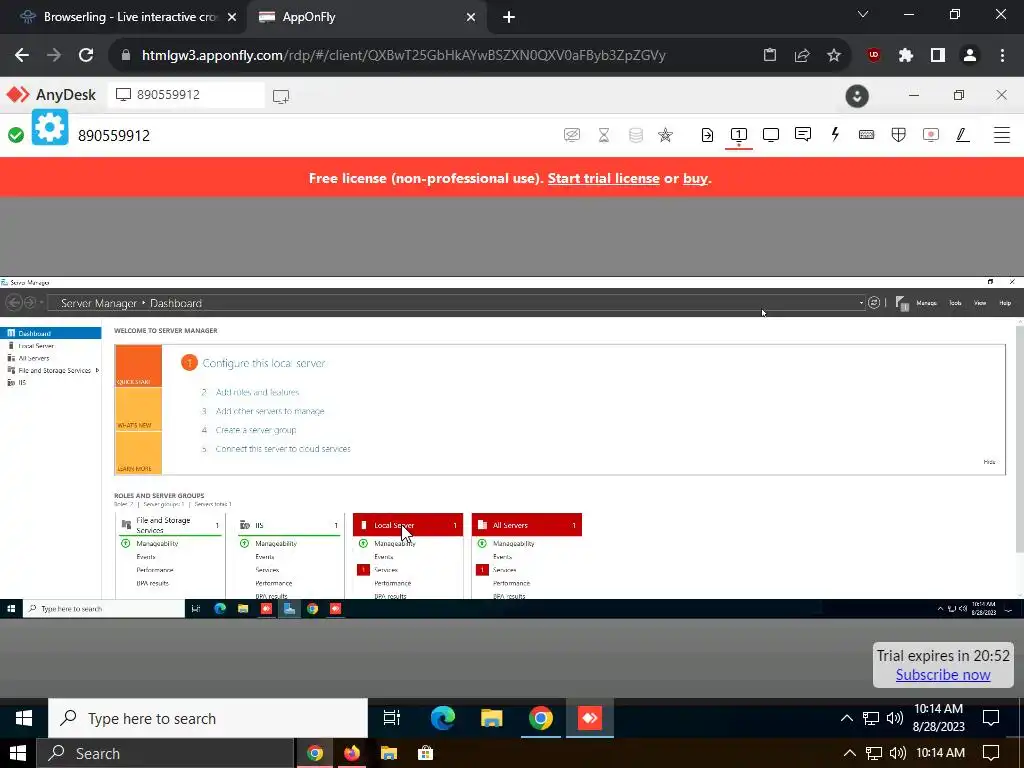The height and width of the screenshot is (768, 1024).
Task: Select AnyDesk session tab 890559912
Action: [185, 95]
